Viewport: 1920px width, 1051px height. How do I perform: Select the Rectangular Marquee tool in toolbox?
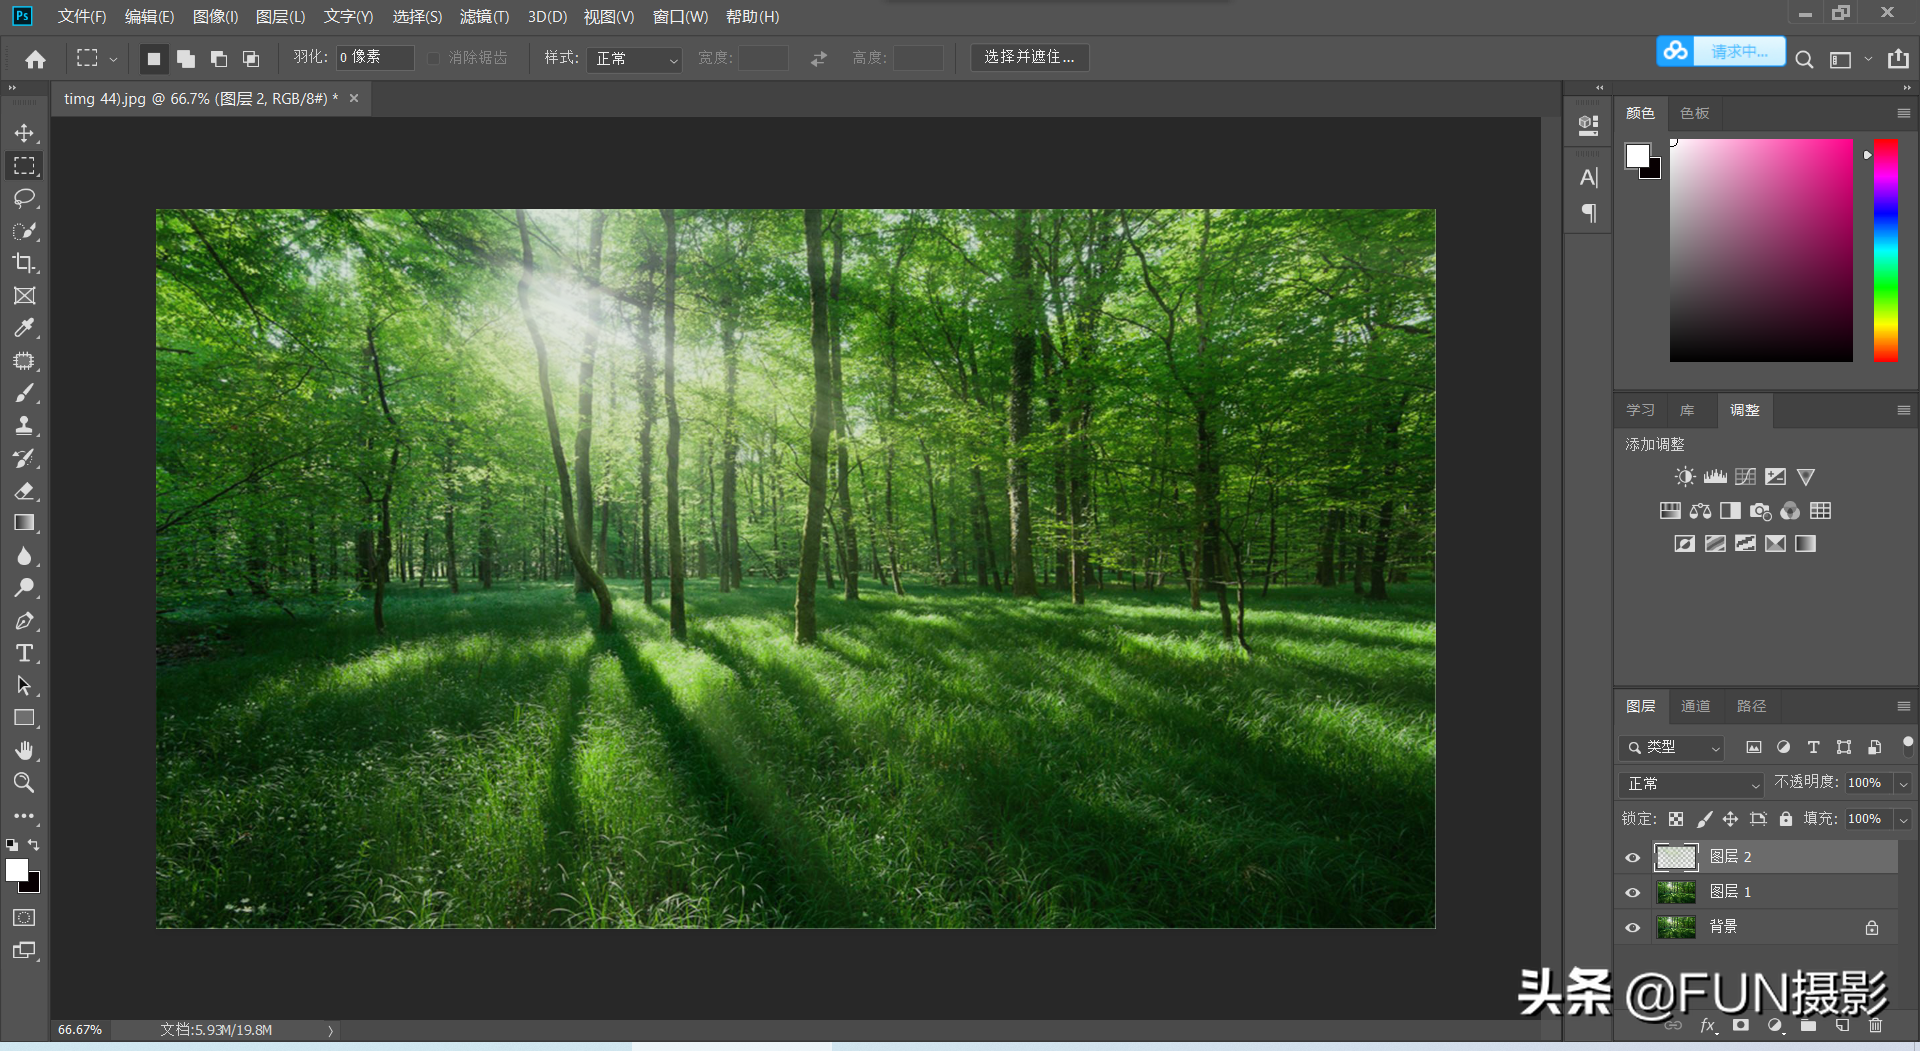[24, 166]
